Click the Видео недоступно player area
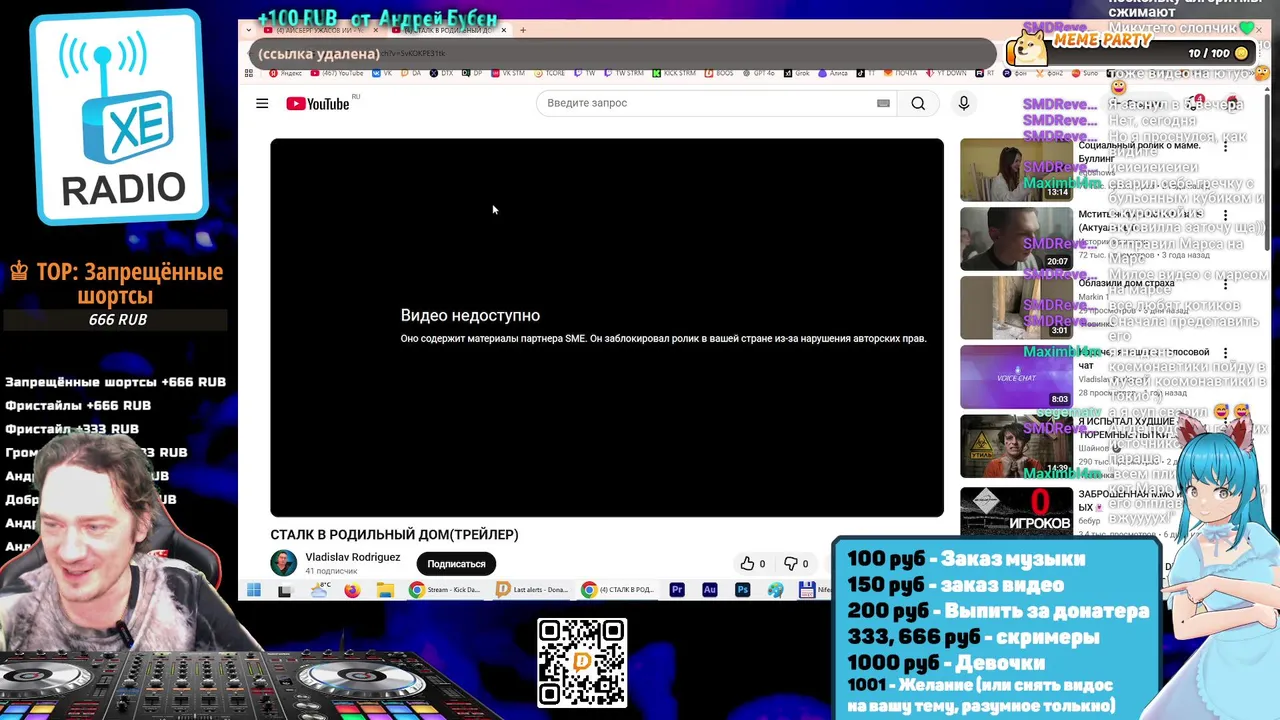Viewport: 1280px width, 720px height. pyautogui.click(x=607, y=328)
